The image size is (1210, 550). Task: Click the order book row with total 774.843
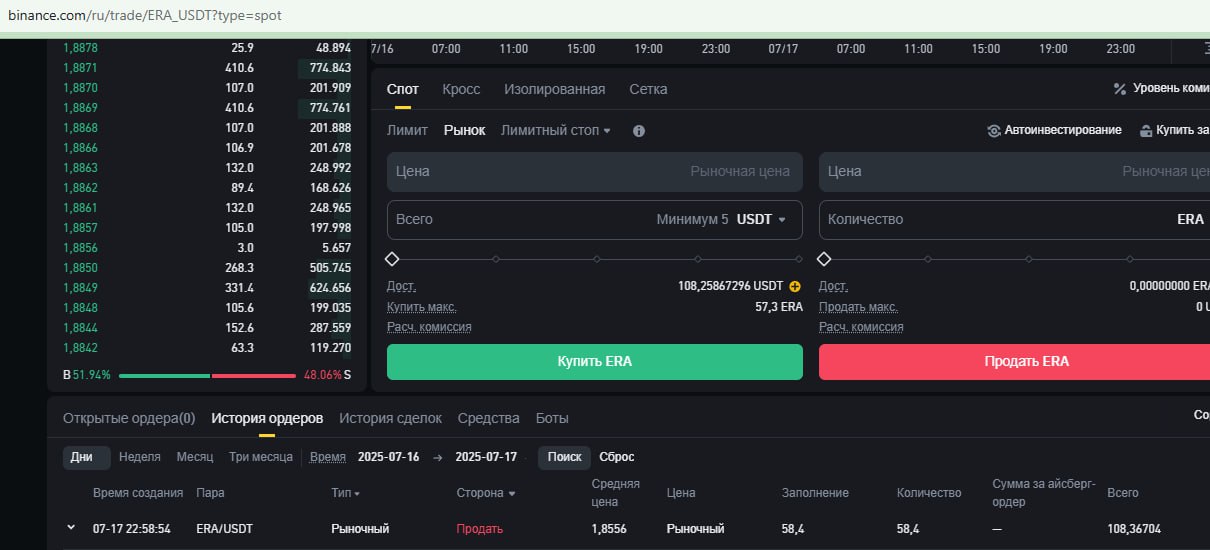point(207,68)
